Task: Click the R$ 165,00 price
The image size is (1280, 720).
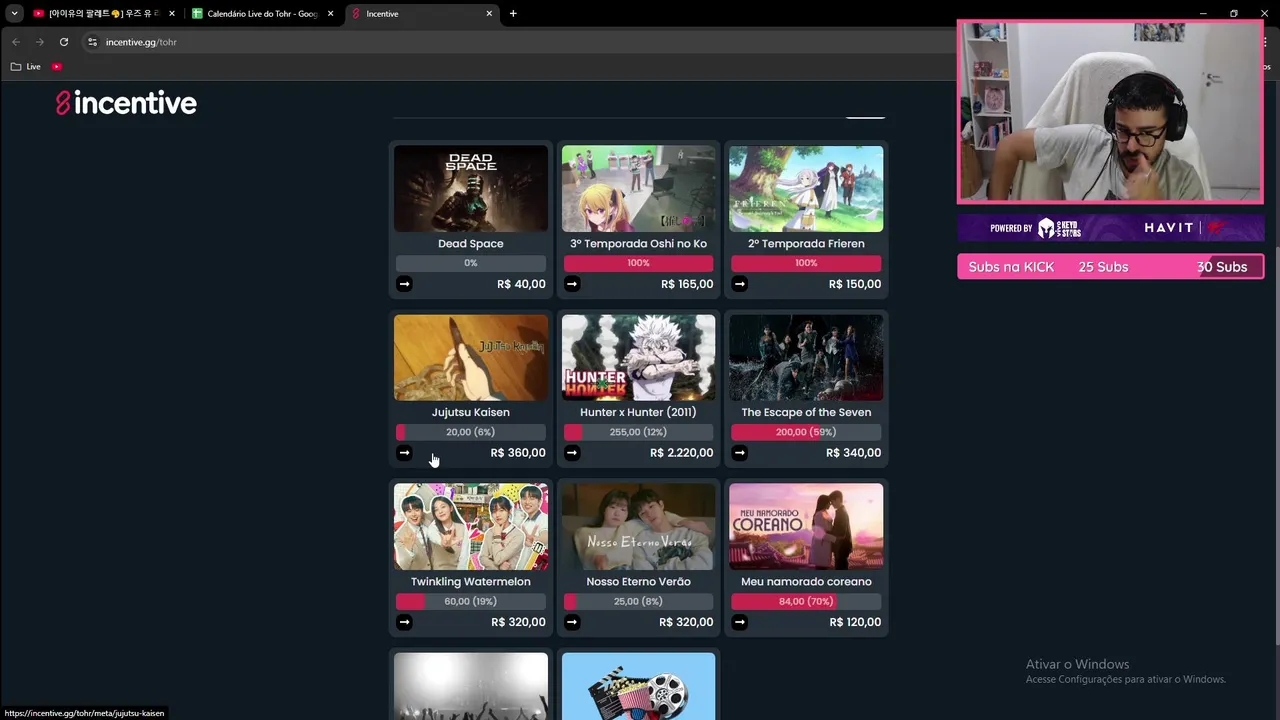Action: point(687,284)
